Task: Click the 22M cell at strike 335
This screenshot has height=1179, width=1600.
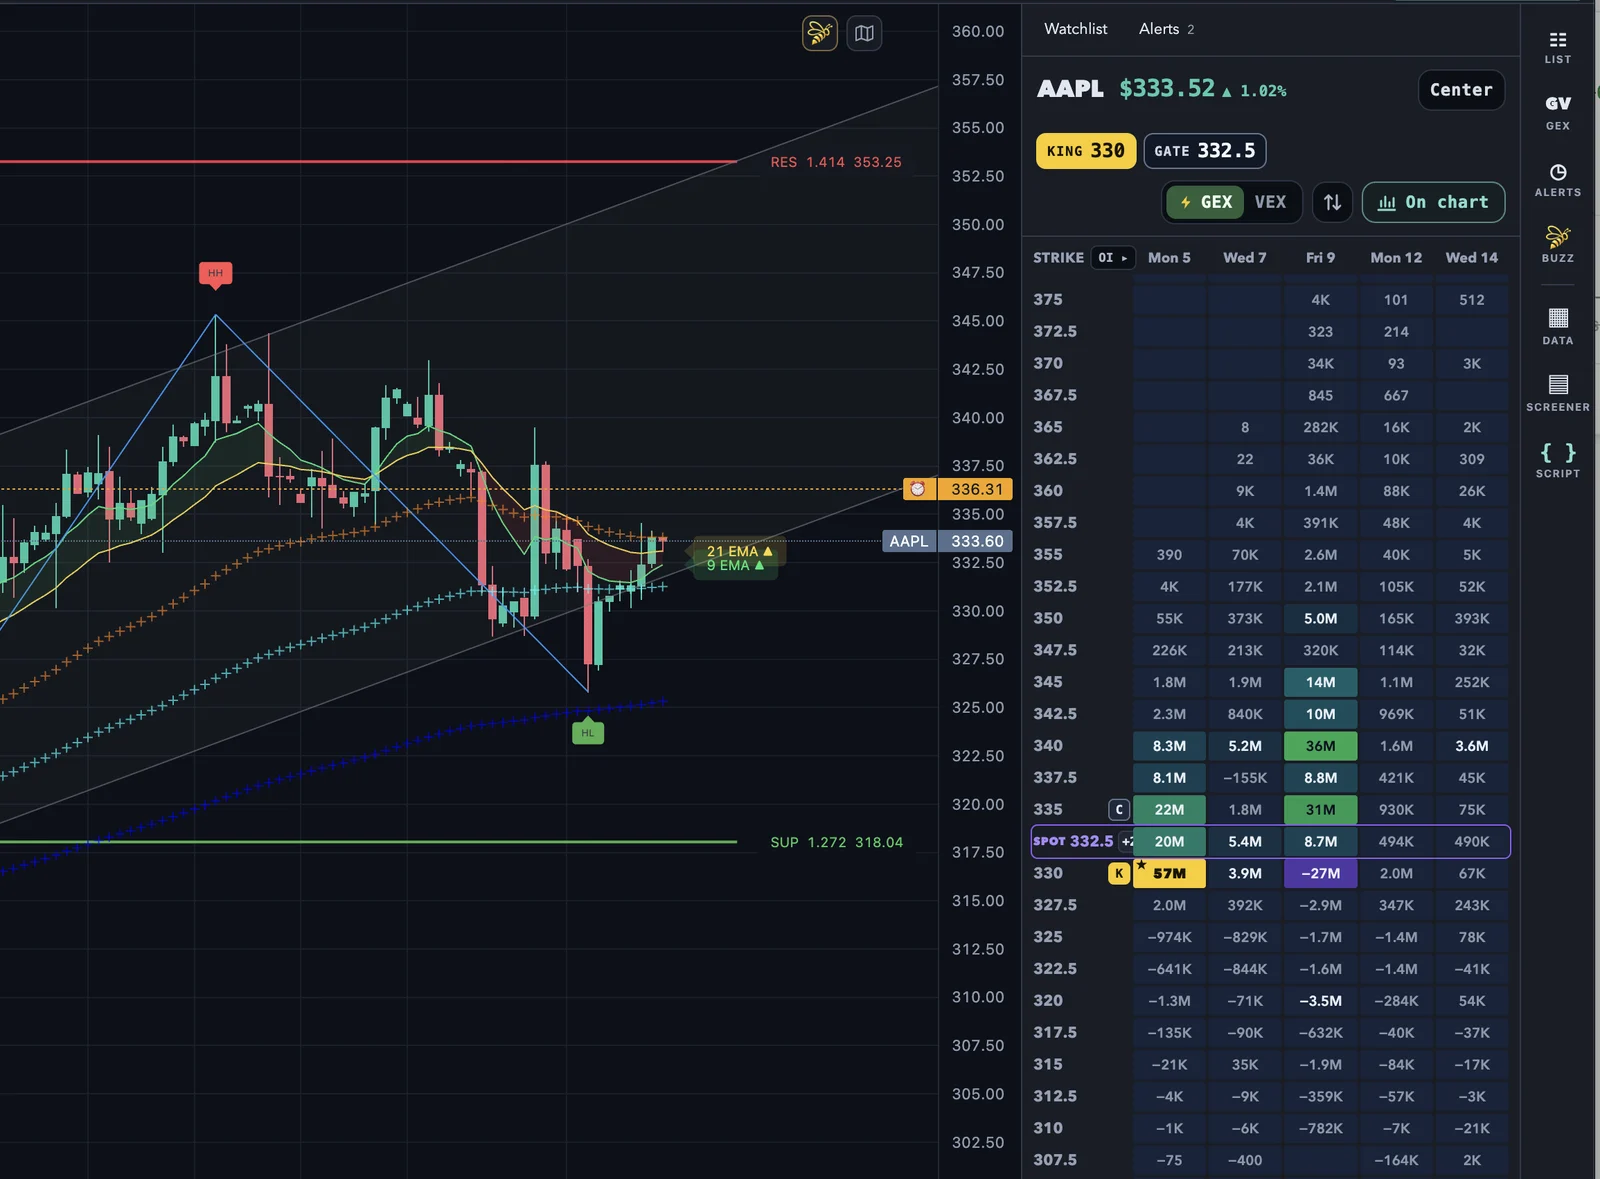Action: point(1169,810)
